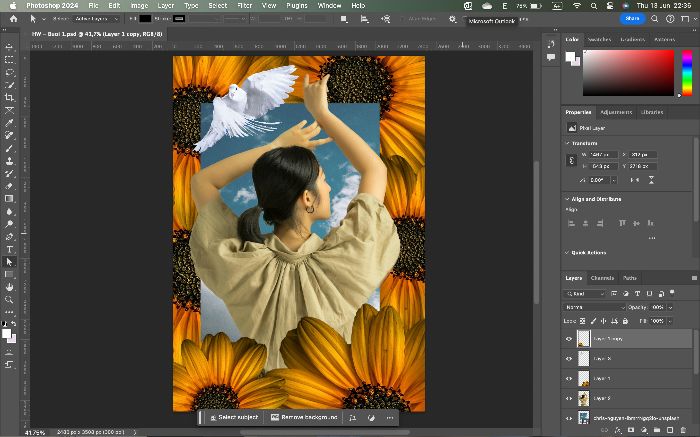This screenshot has width=700, height=437.
Task: Flip the layer vertically in Transform
Action: (651, 180)
